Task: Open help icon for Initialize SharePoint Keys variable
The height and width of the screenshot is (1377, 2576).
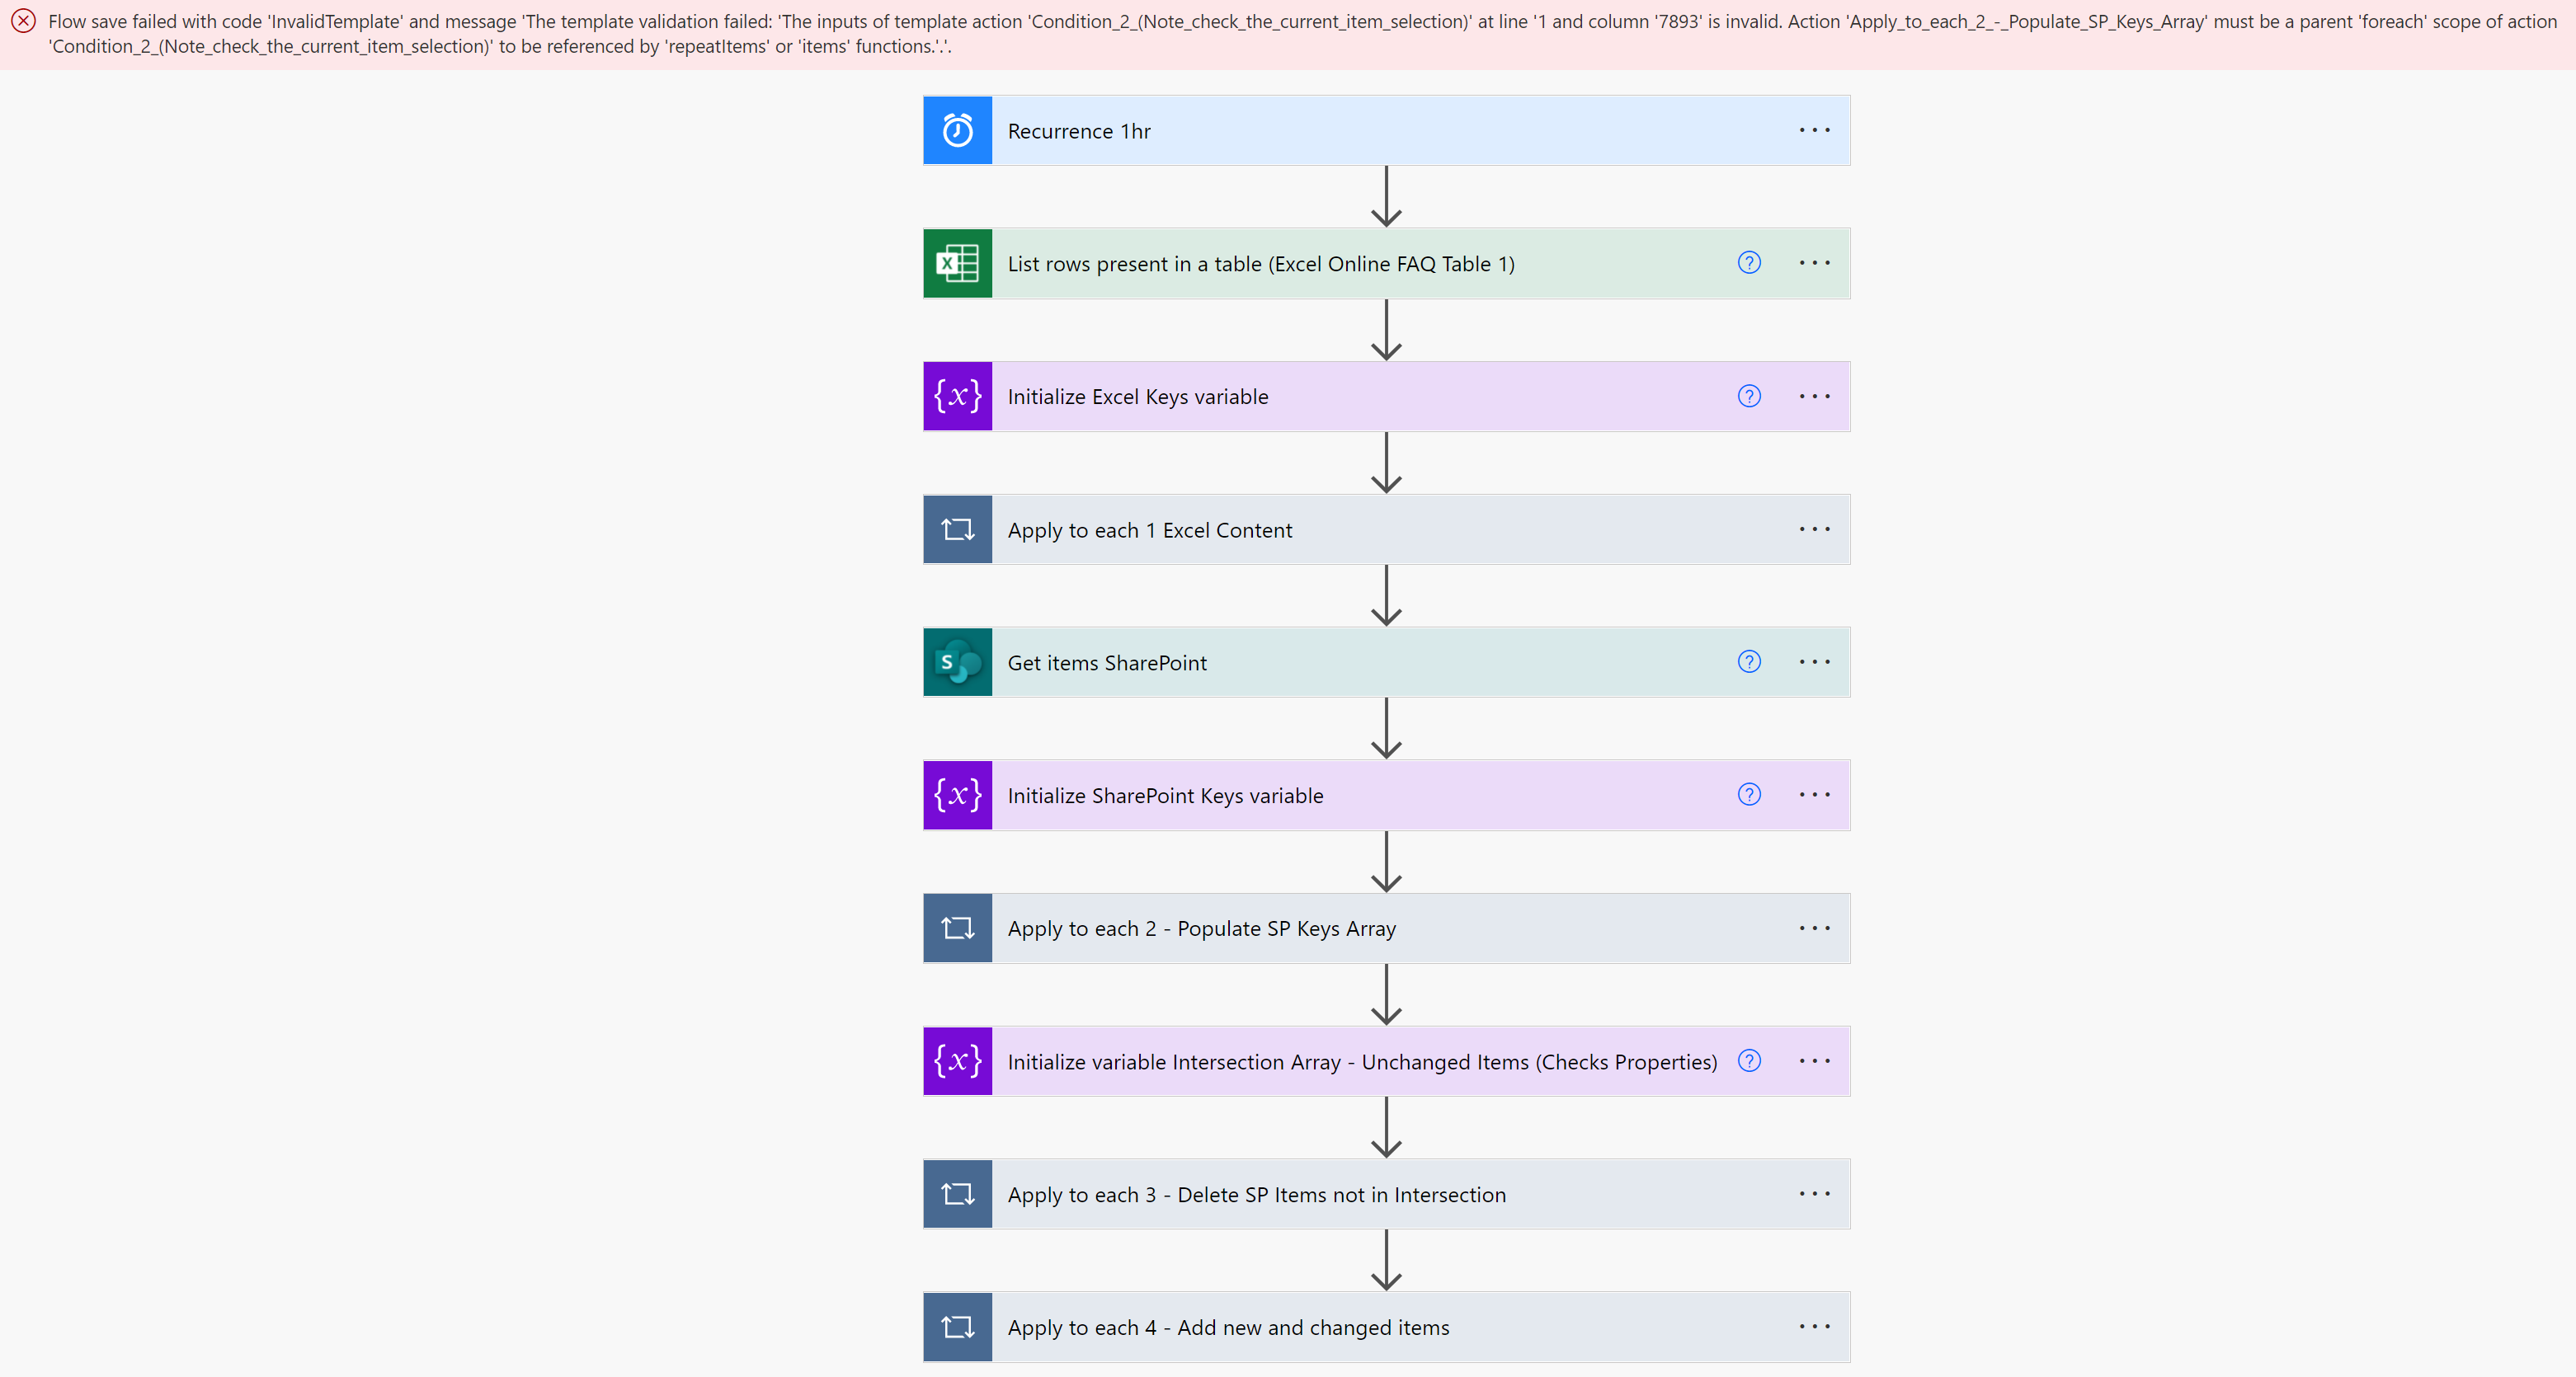Action: click(1749, 795)
